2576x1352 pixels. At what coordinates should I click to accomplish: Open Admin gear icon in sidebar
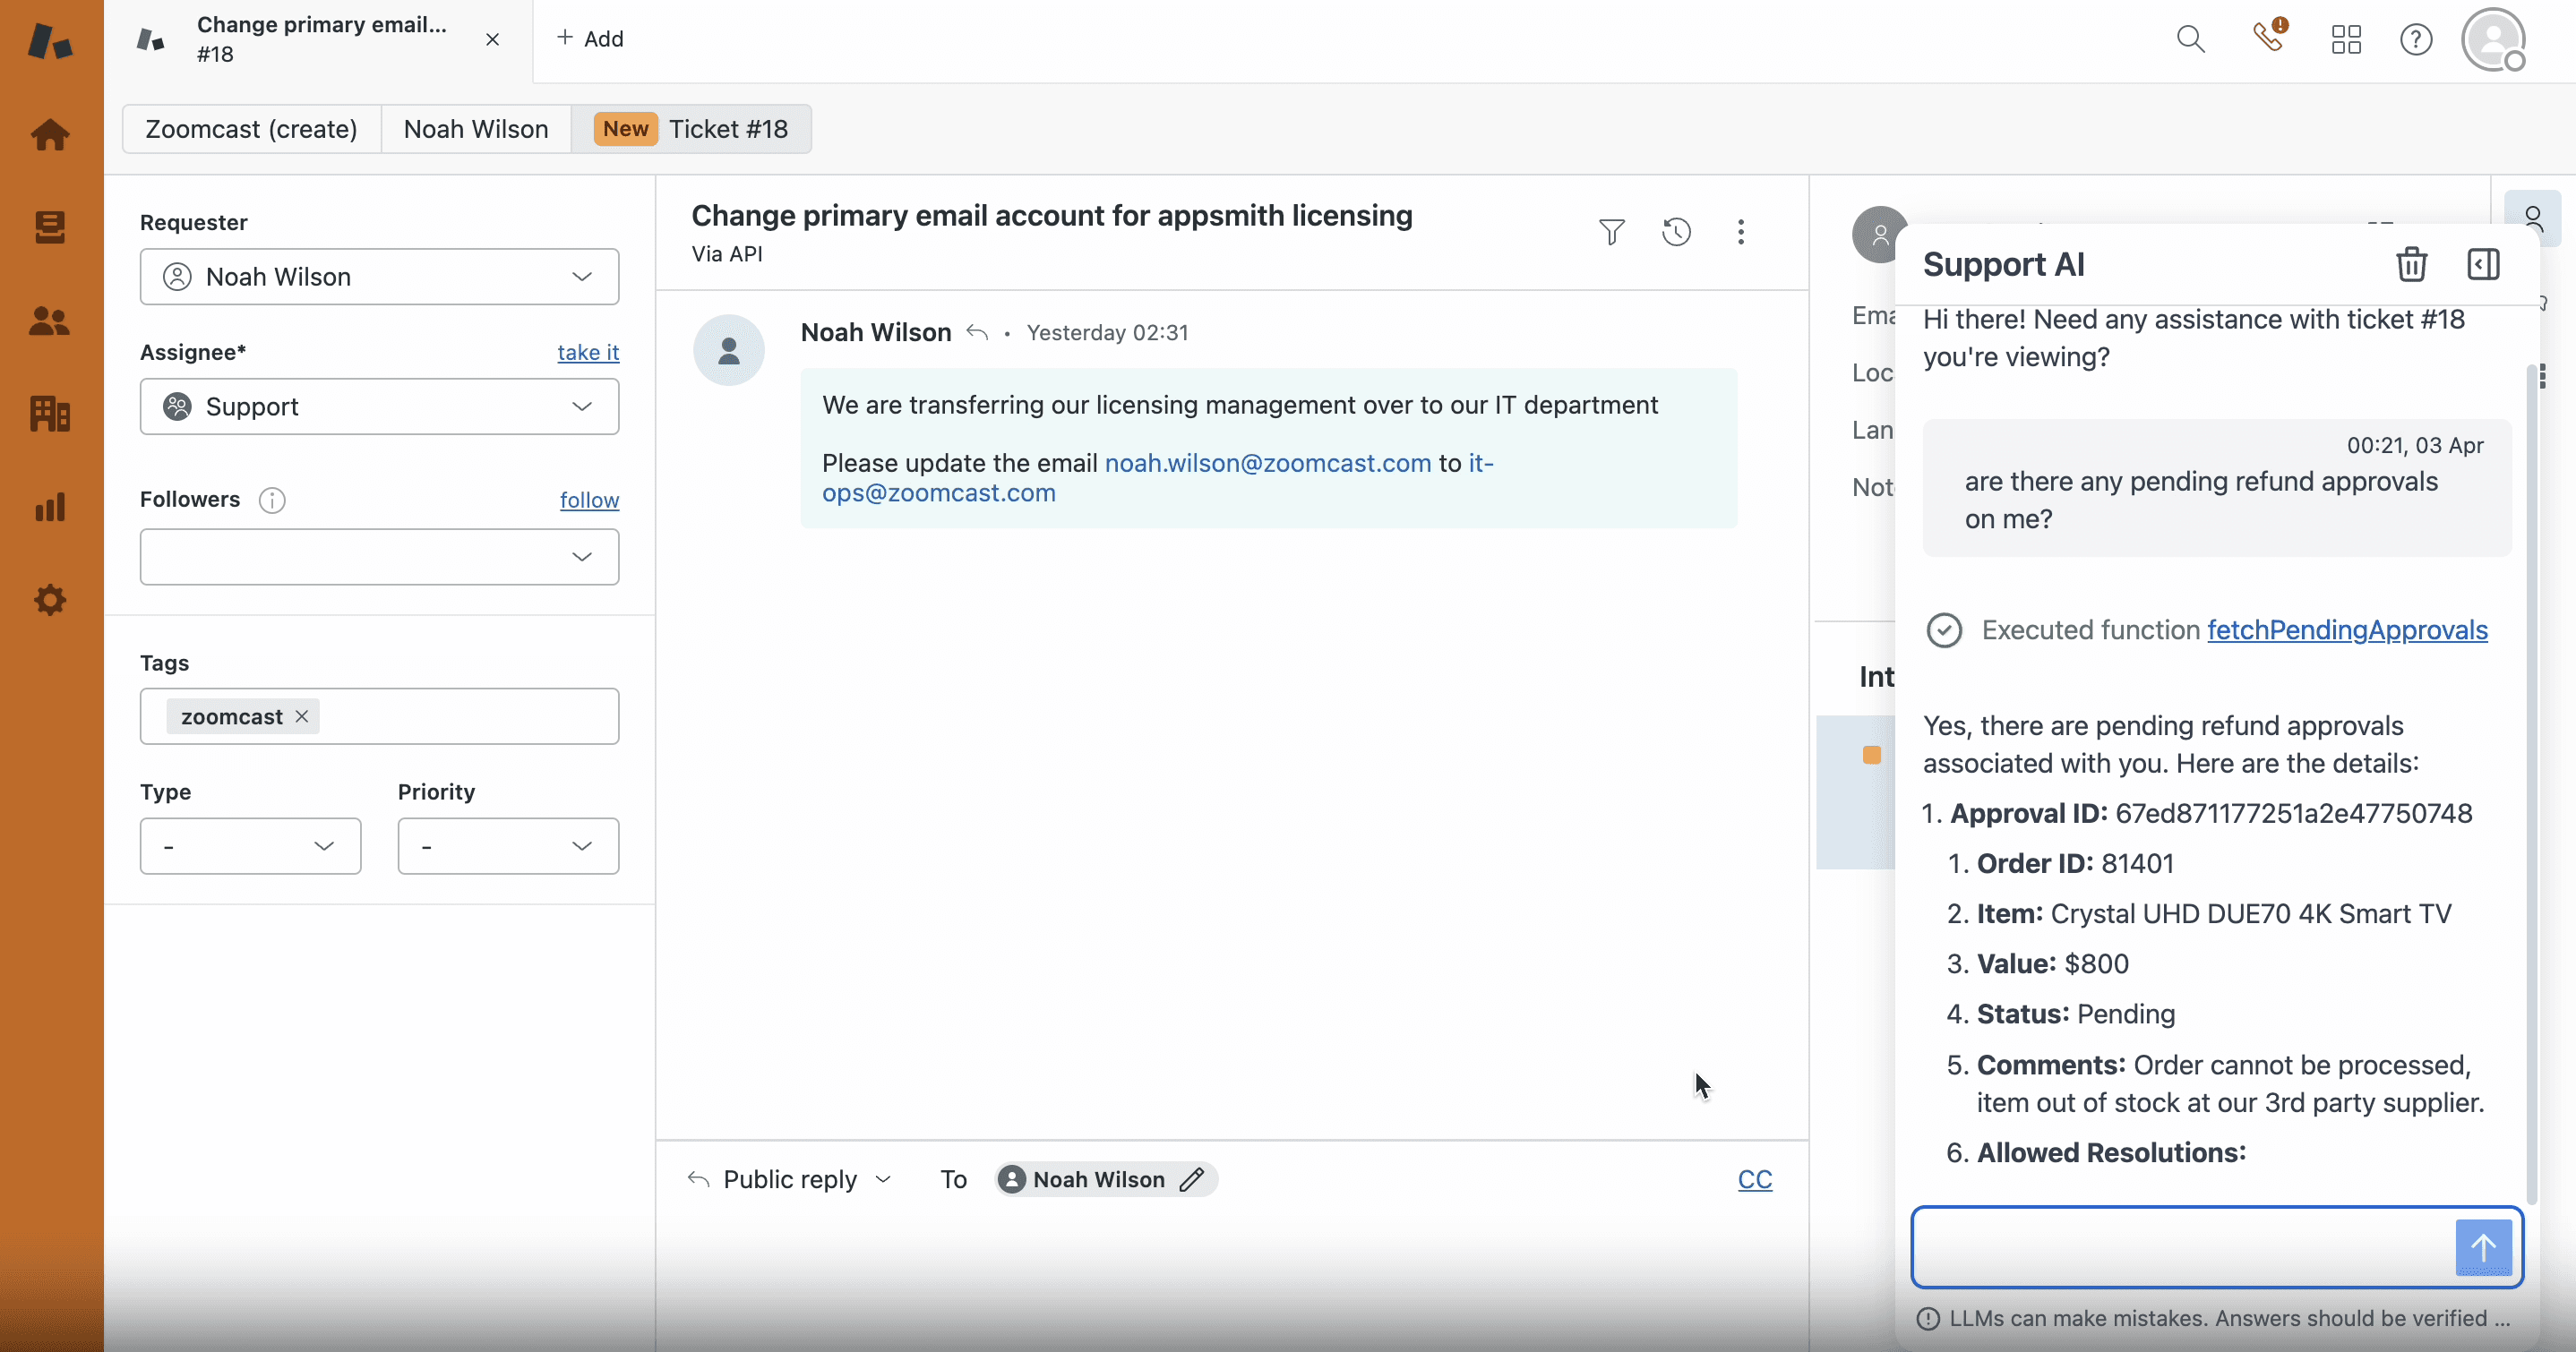coord(50,600)
